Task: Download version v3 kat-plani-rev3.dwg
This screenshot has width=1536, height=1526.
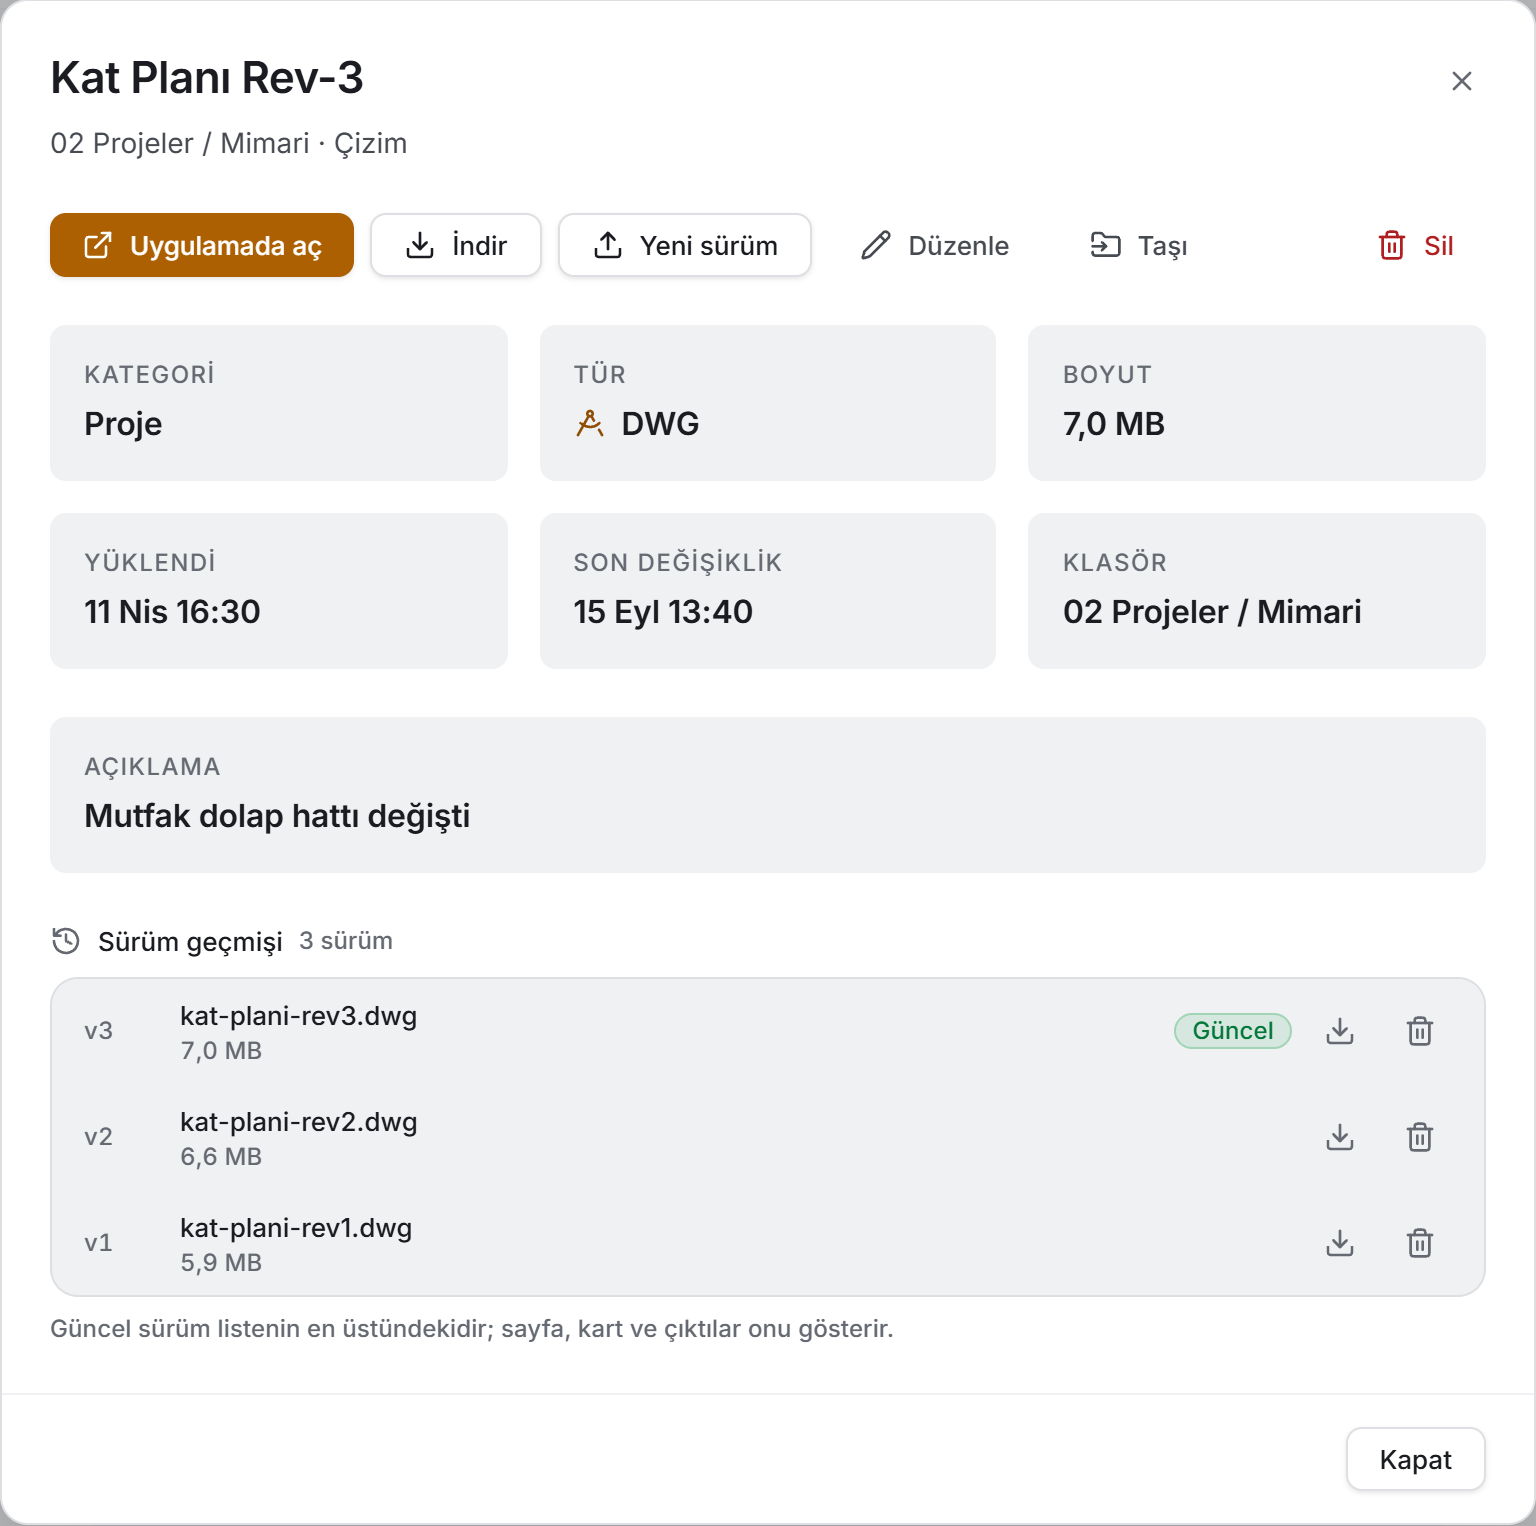Action: (1340, 1031)
